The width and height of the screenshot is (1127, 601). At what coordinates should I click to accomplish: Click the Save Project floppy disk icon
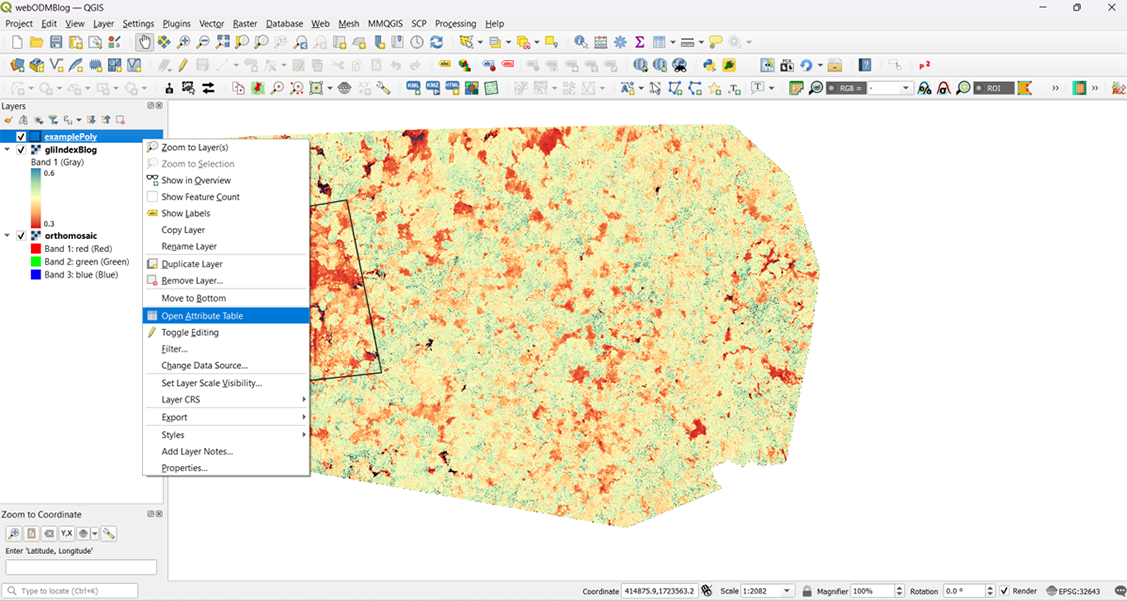point(56,42)
